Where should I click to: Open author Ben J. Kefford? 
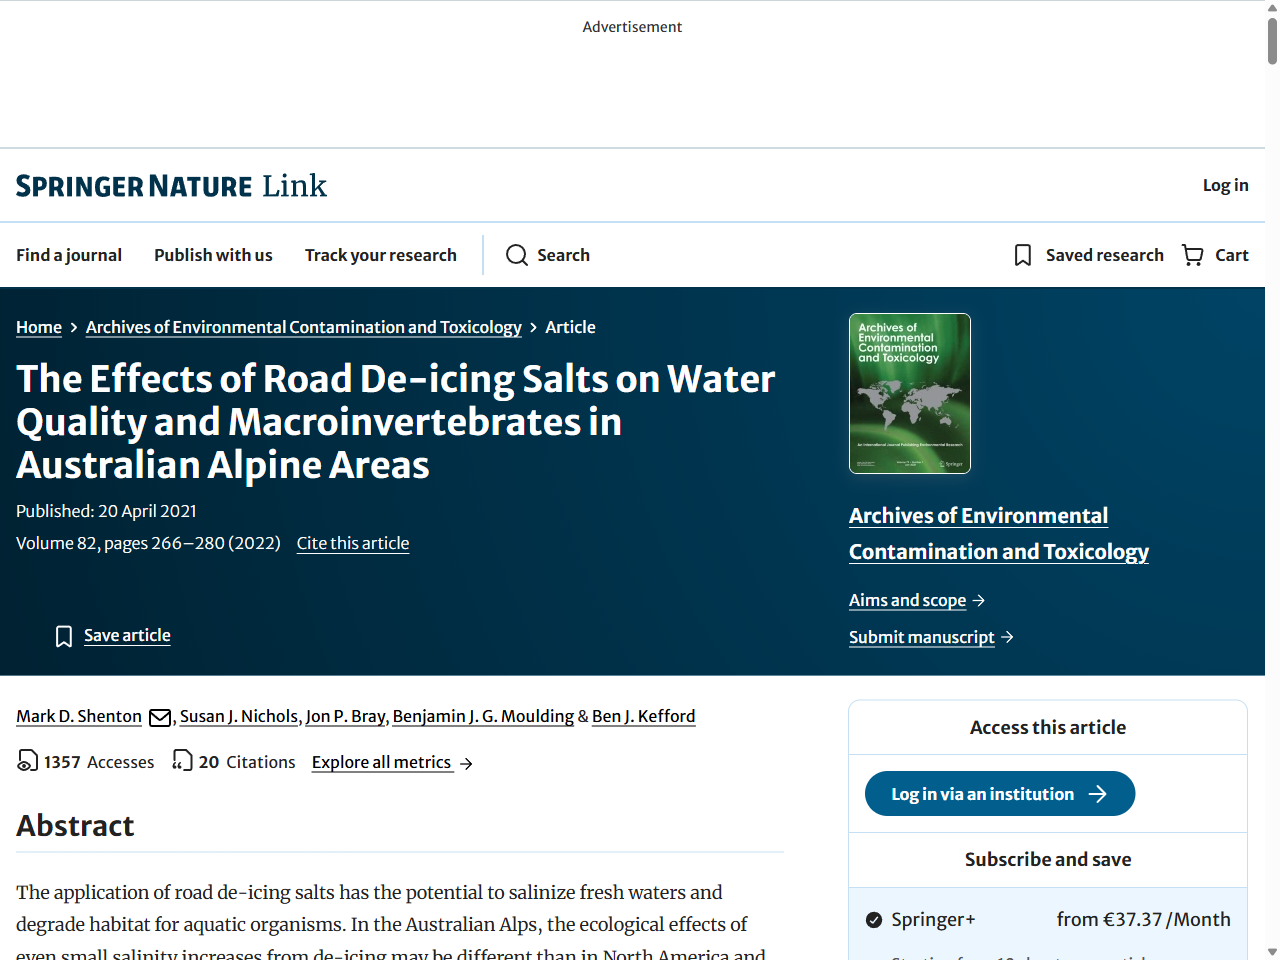pyautogui.click(x=643, y=716)
